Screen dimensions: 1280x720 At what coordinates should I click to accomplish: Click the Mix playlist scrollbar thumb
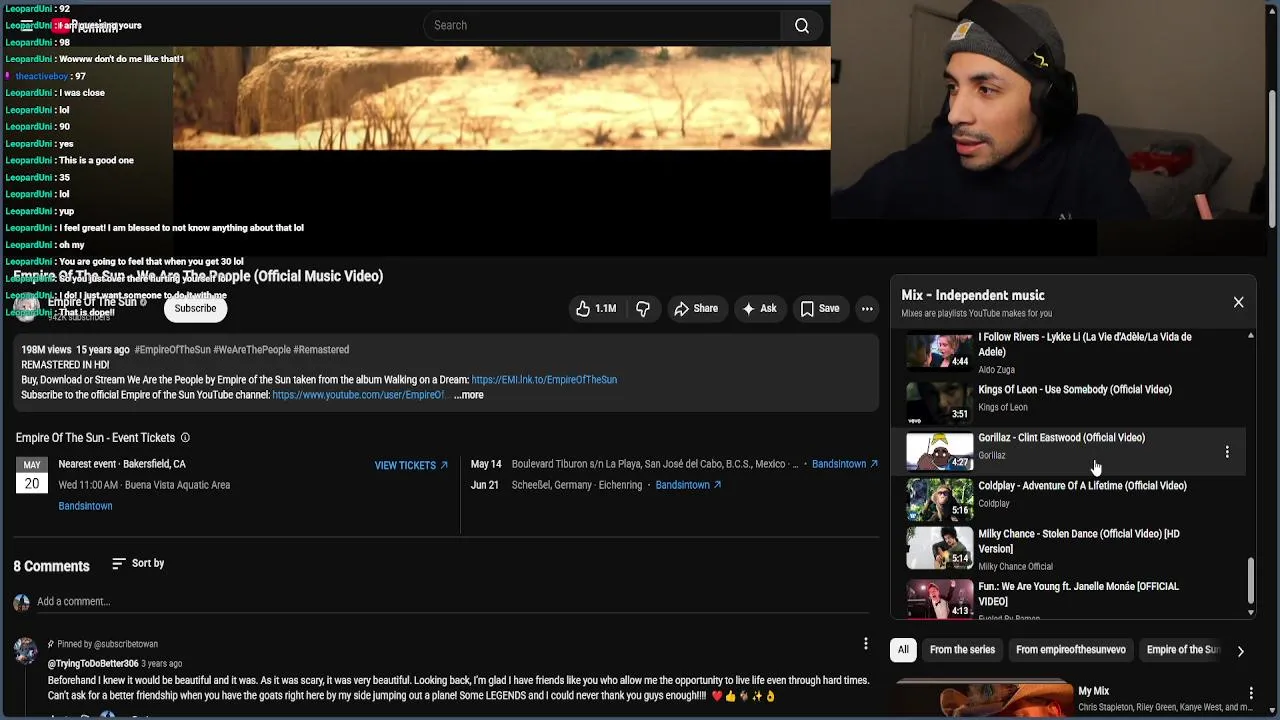click(x=1250, y=580)
